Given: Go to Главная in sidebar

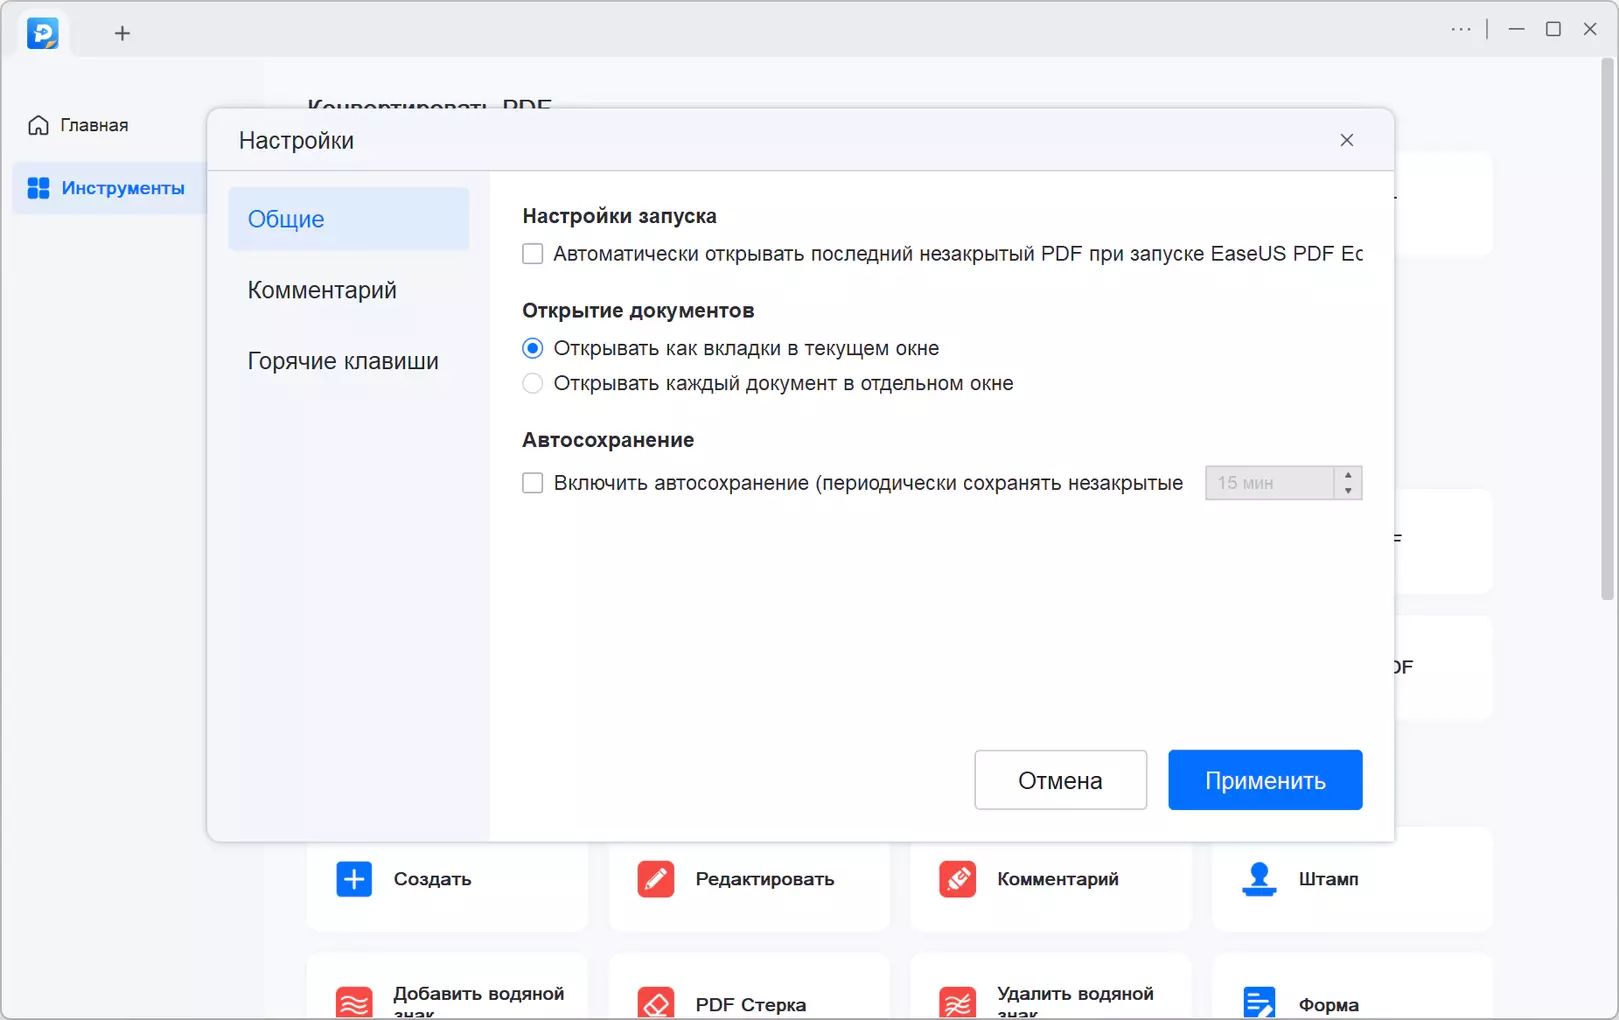Looking at the screenshot, I should tap(94, 125).
